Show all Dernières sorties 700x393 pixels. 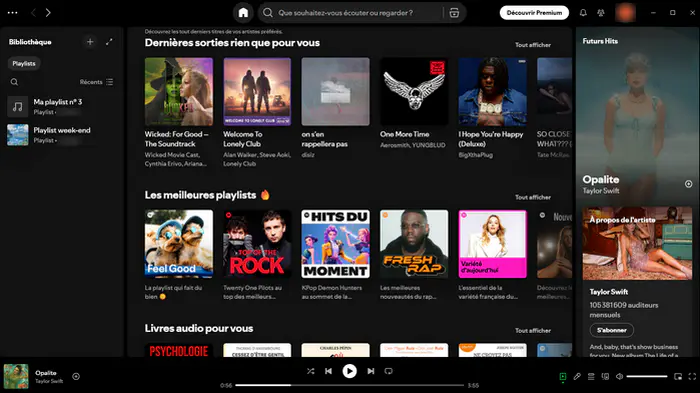pyautogui.click(x=533, y=45)
